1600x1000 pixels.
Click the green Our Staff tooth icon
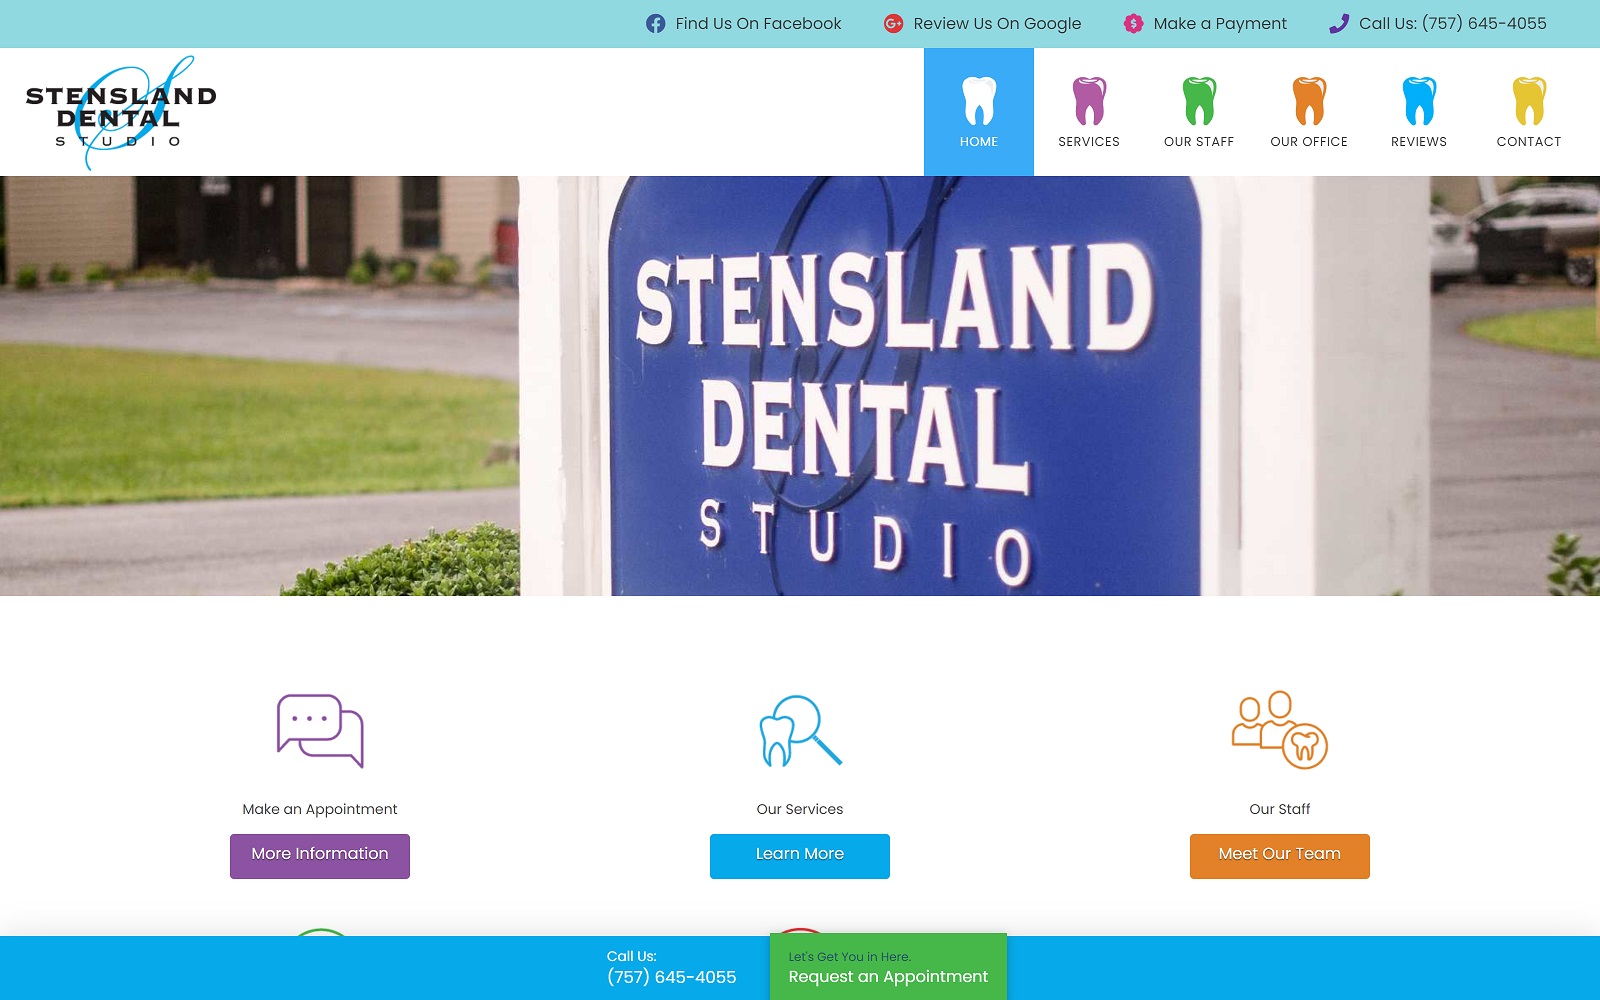click(x=1199, y=101)
